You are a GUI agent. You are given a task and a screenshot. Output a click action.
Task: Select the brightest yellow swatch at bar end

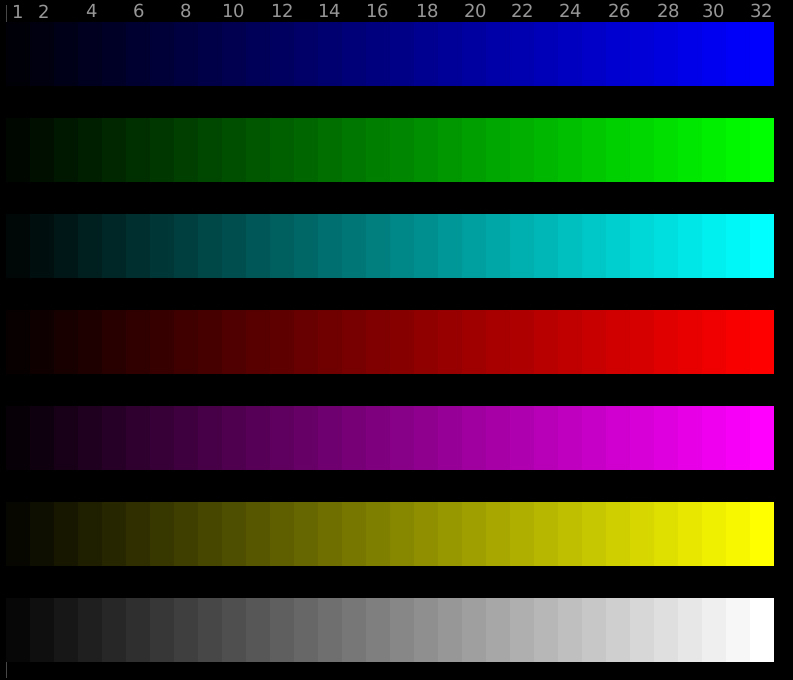(762, 534)
